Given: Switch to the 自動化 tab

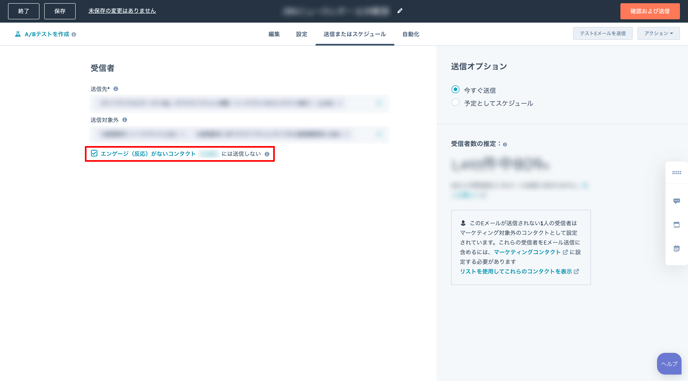Looking at the screenshot, I should click(411, 34).
